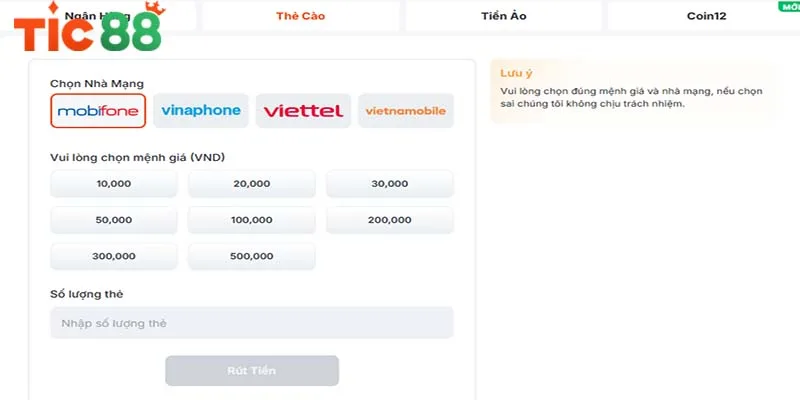
Task: Click the TIC88 logo
Action: point(88,30)
